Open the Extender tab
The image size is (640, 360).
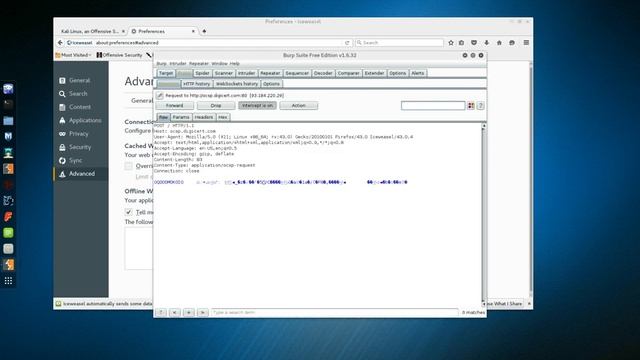(x=374, y=73)
